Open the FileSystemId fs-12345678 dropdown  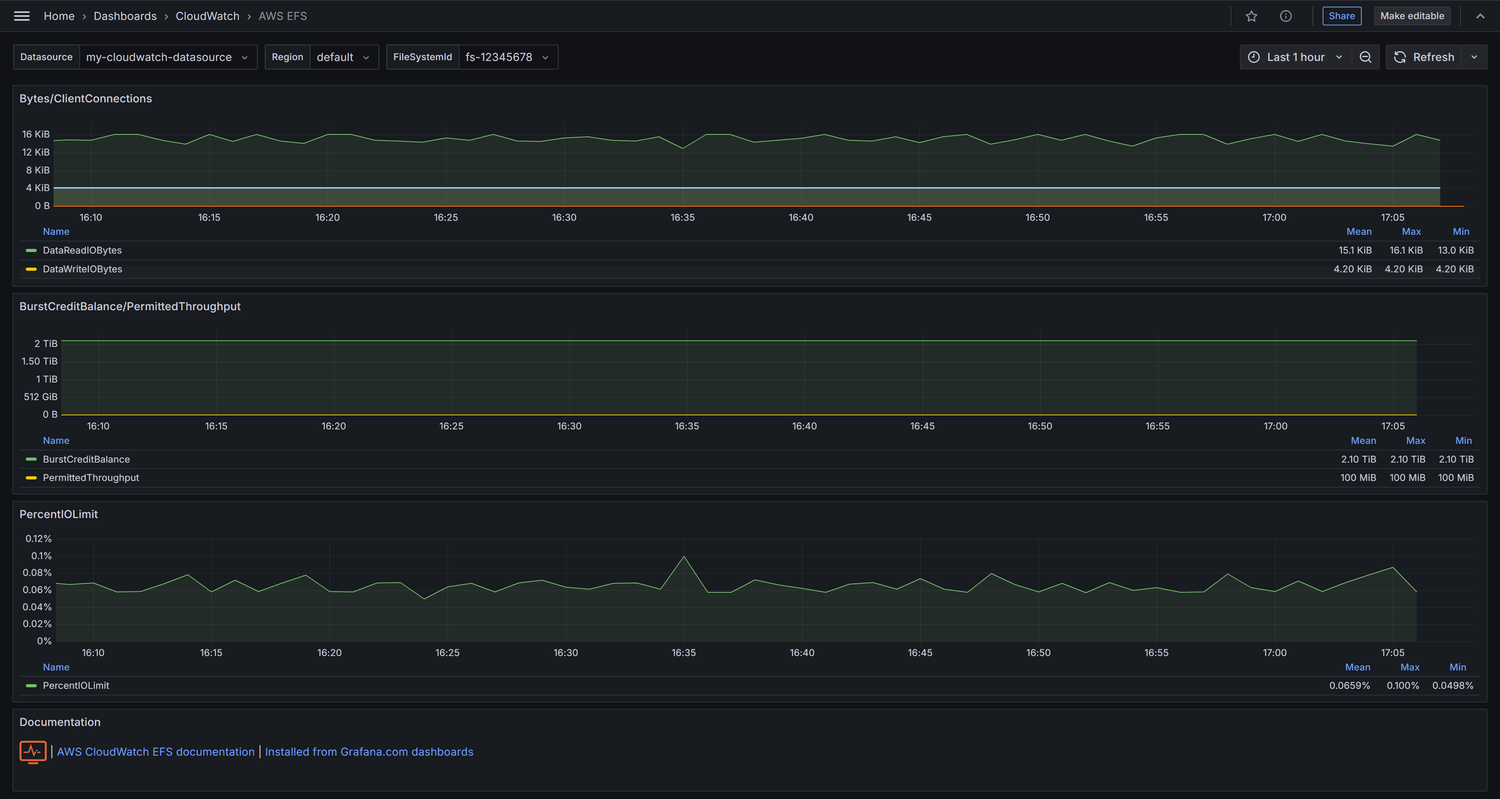[x=507, y=57]
